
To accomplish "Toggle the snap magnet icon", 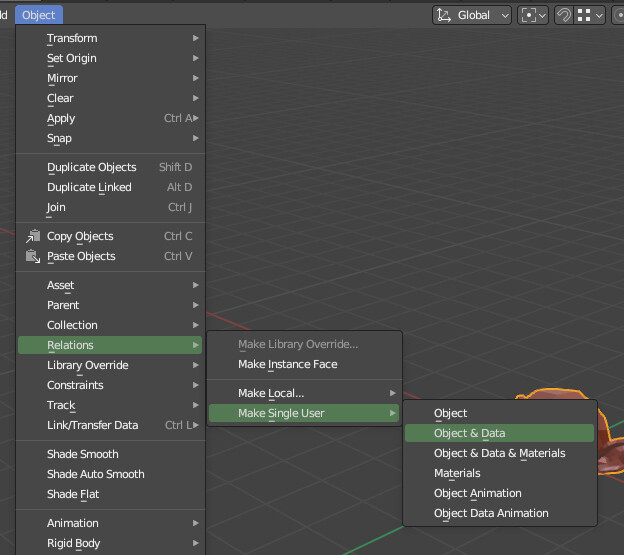I will point(564,16).
